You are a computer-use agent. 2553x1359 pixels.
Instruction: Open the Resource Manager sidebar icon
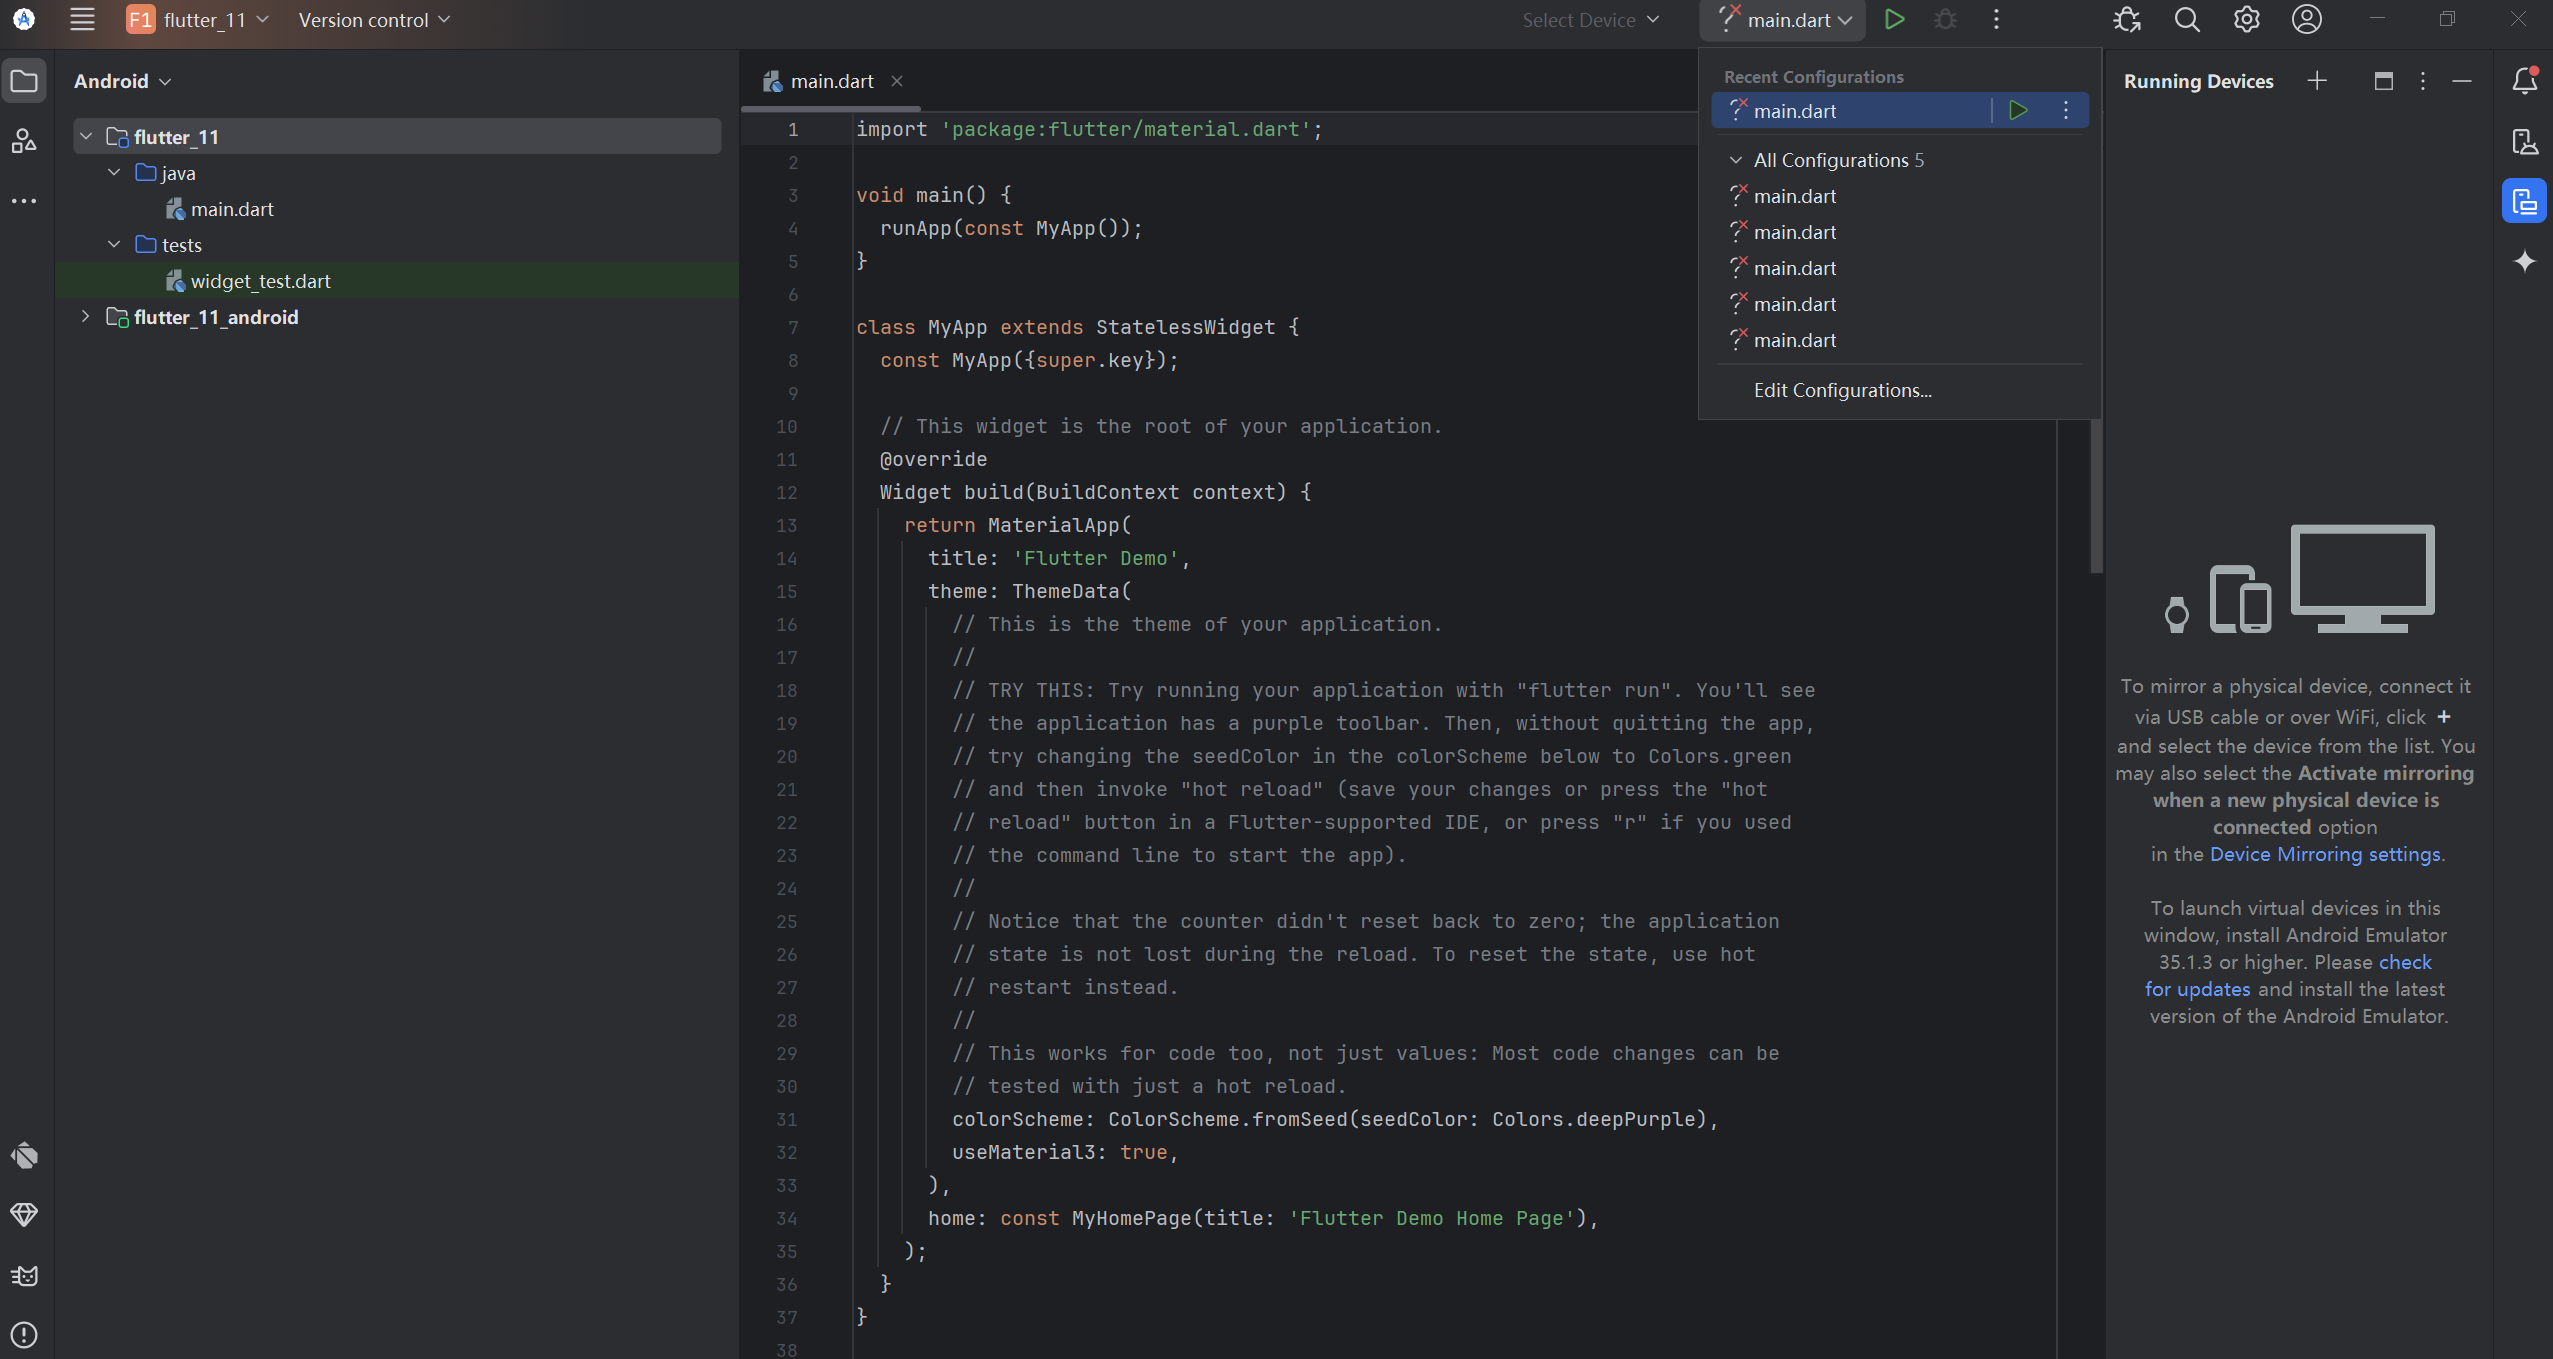tap(24, 141)
